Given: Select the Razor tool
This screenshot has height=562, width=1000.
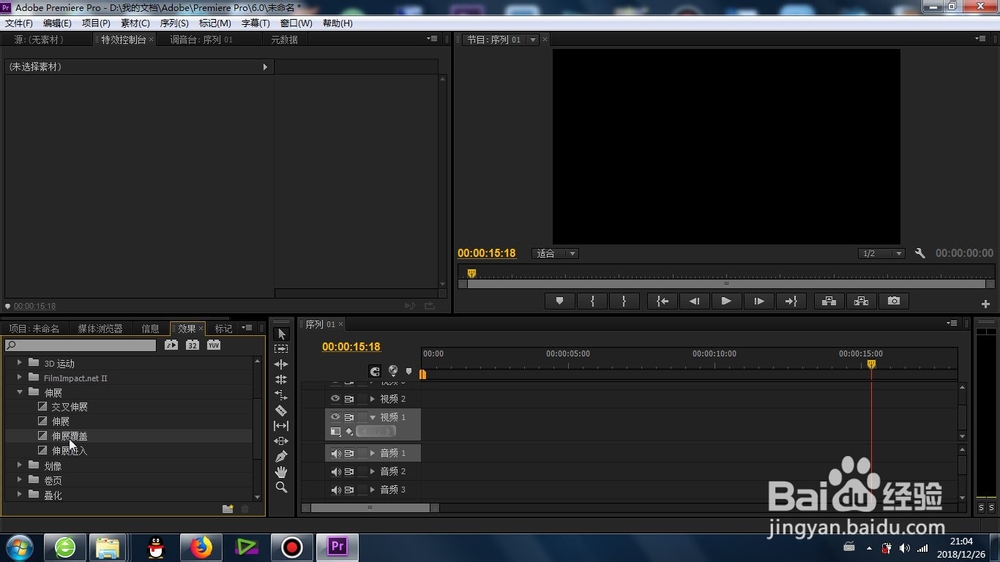Looking at the screenshot, I should 281,410.
